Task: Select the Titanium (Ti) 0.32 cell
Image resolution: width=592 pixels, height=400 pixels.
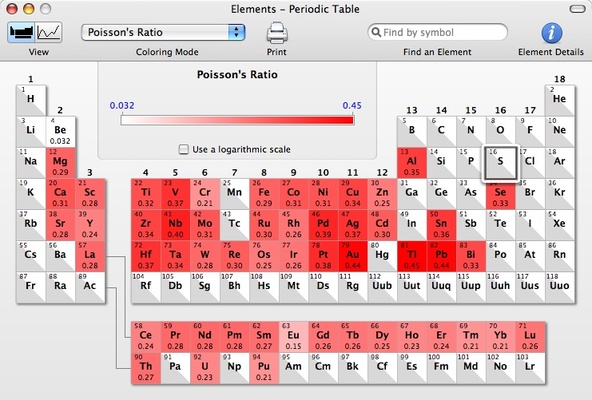Action: [146, 194]
